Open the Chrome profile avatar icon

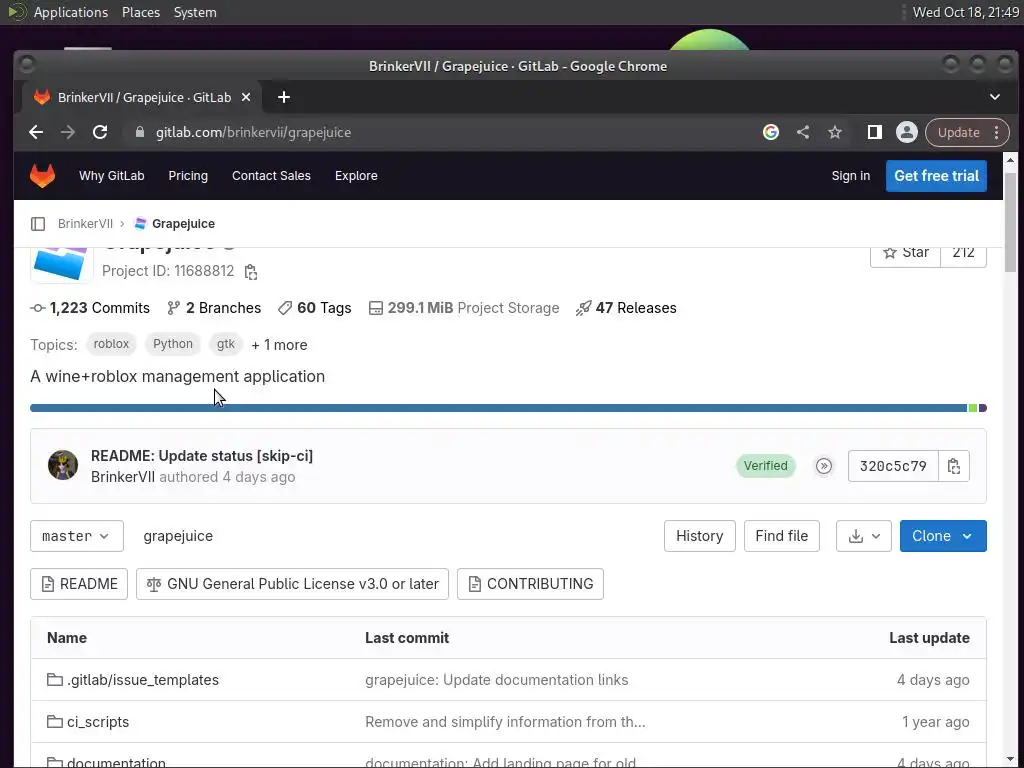click(906, 133)
